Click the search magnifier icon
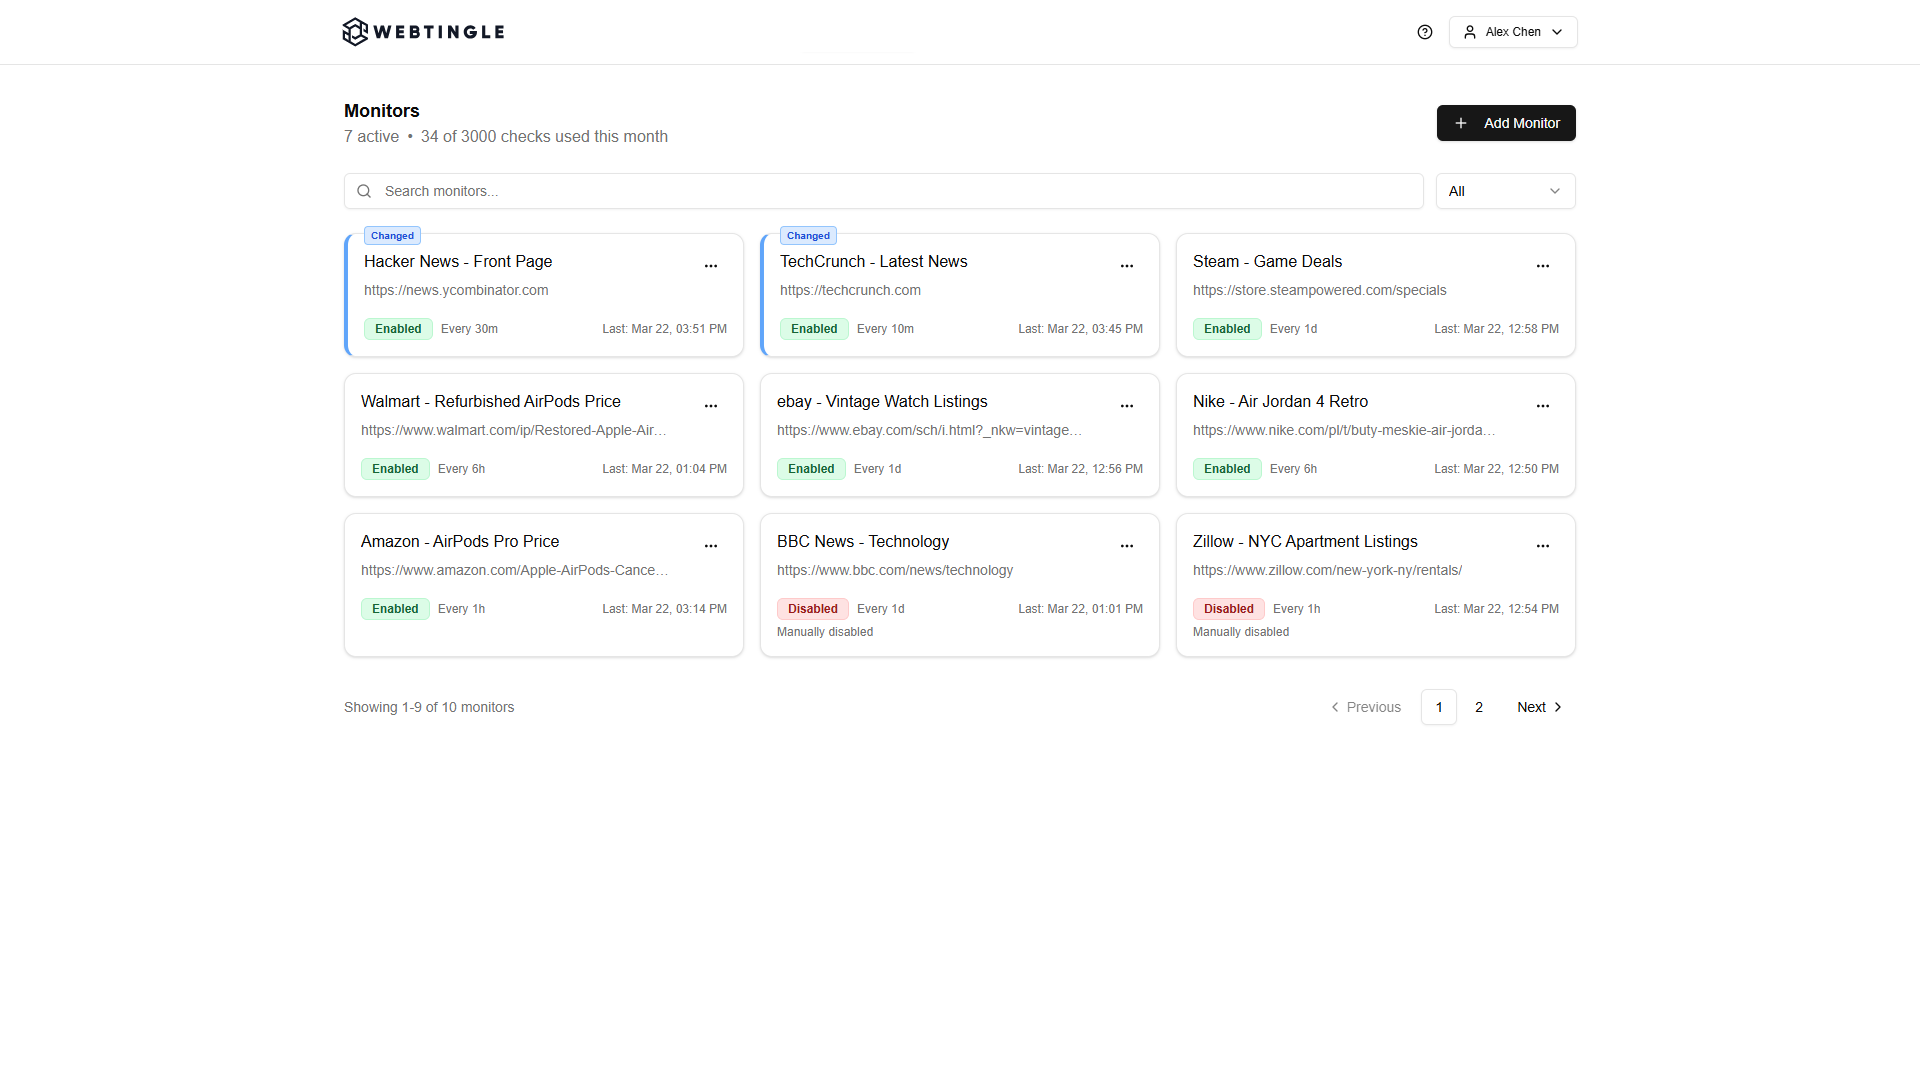The image size is (1920, 1080). tap(364, 191)
